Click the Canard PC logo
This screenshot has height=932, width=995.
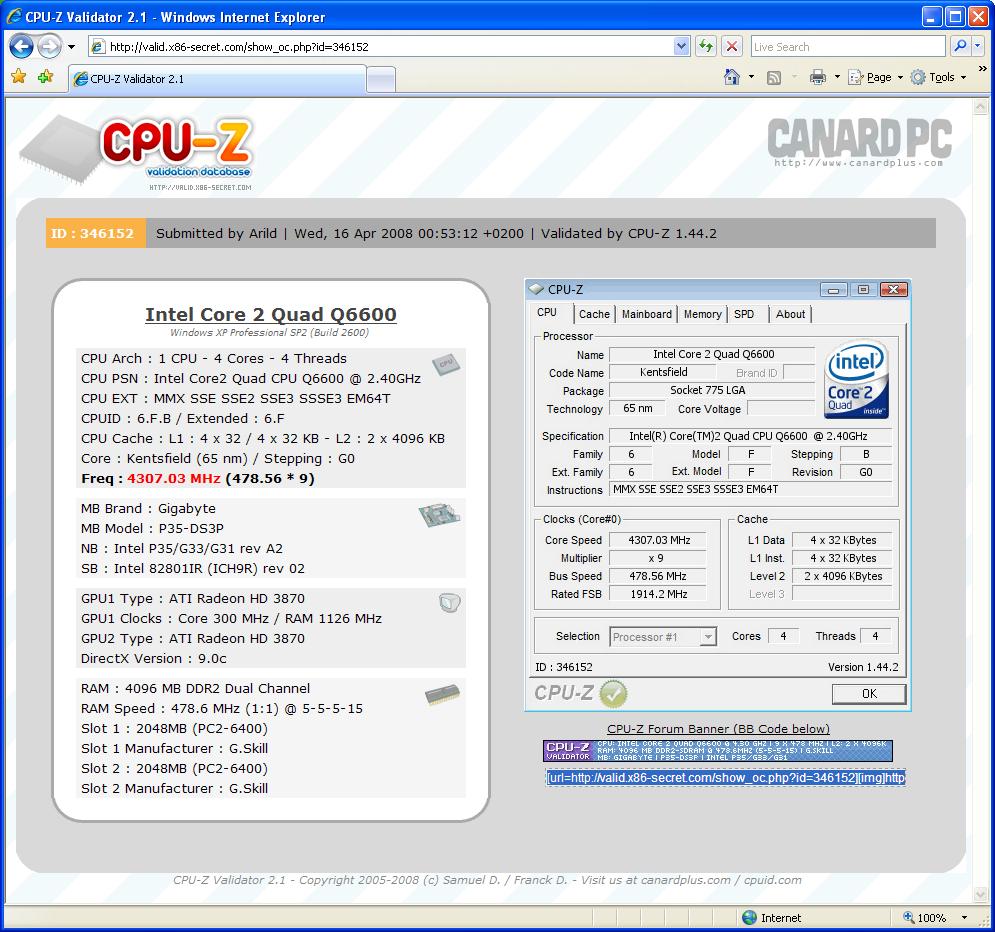859,142
